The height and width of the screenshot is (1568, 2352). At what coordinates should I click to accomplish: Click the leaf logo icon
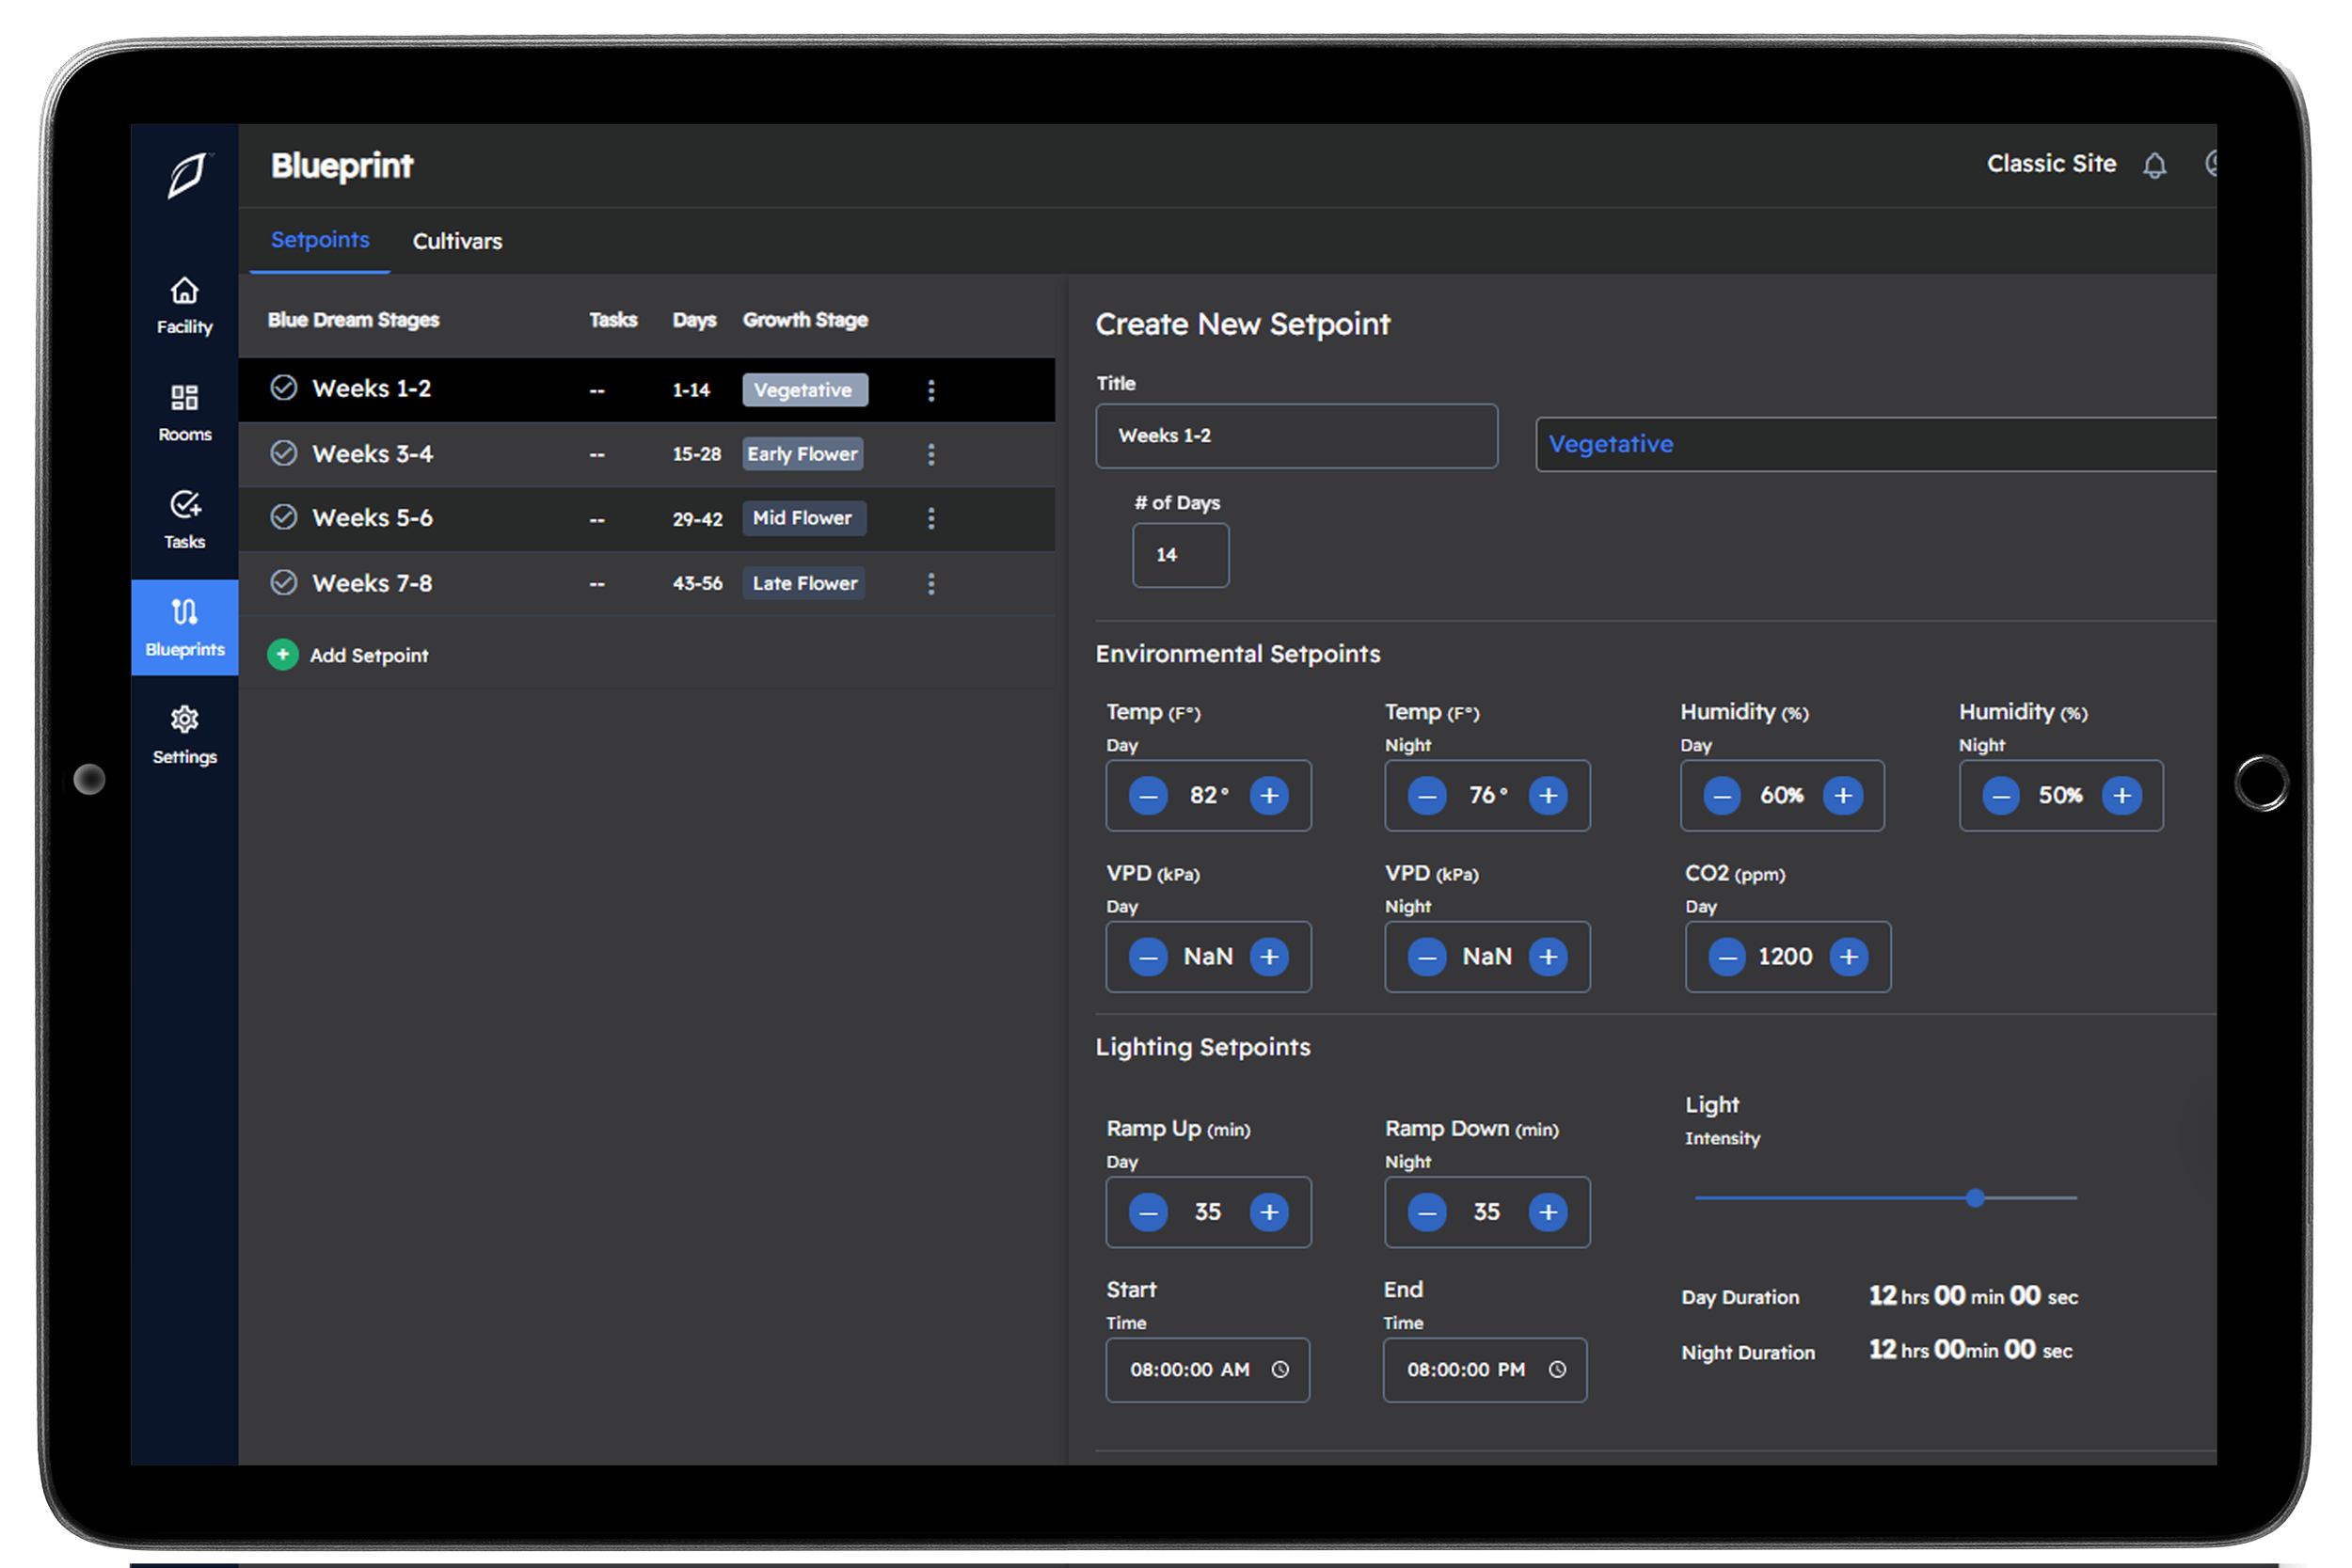[186, 176]
